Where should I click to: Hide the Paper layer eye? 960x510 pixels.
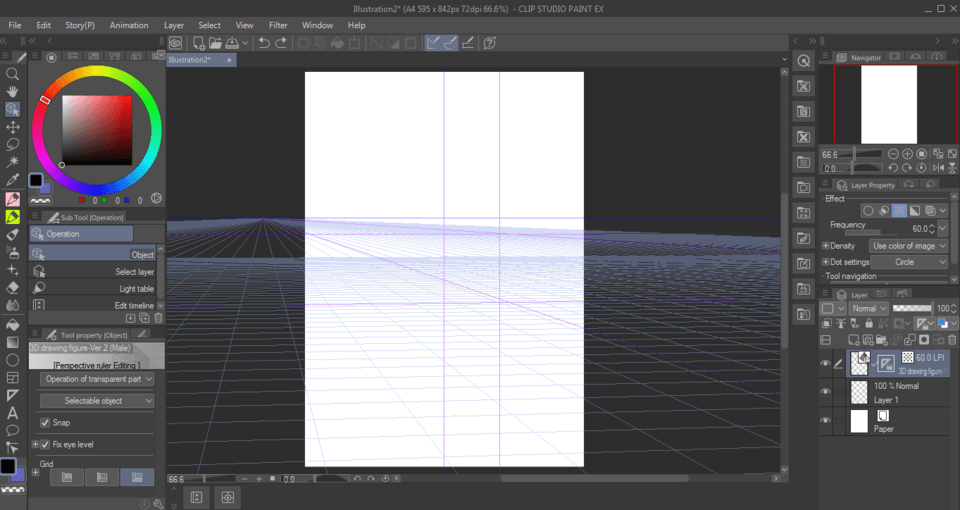tap(825, 421)
